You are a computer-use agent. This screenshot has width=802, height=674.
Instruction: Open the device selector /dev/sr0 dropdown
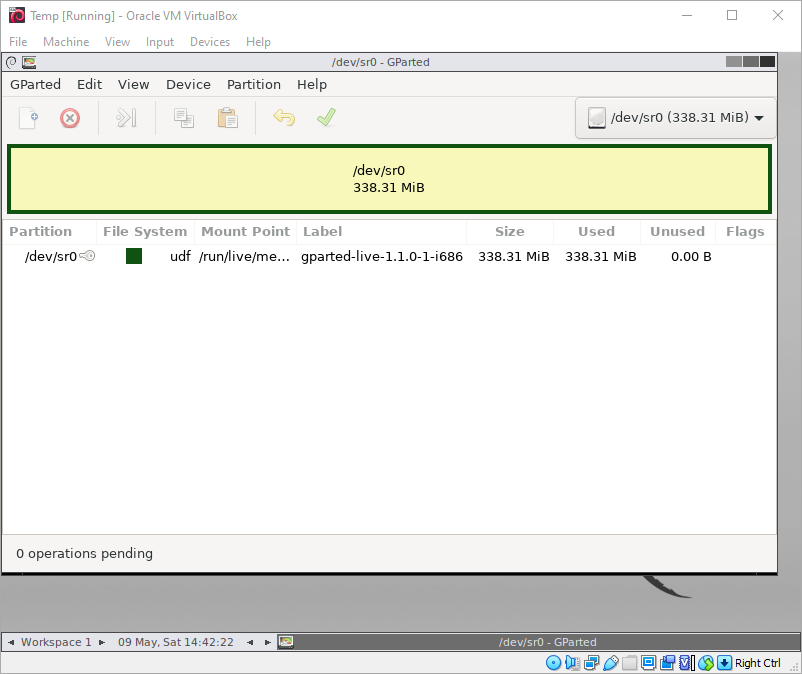coord(675,118)
